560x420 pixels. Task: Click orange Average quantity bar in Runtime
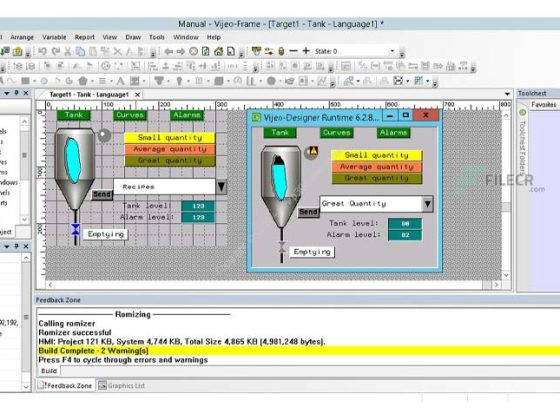(377, 166)
